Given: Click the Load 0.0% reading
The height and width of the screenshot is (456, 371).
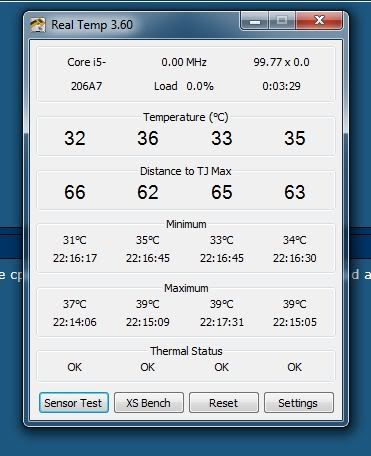Looking at the screenshot, I should [184, 86].
